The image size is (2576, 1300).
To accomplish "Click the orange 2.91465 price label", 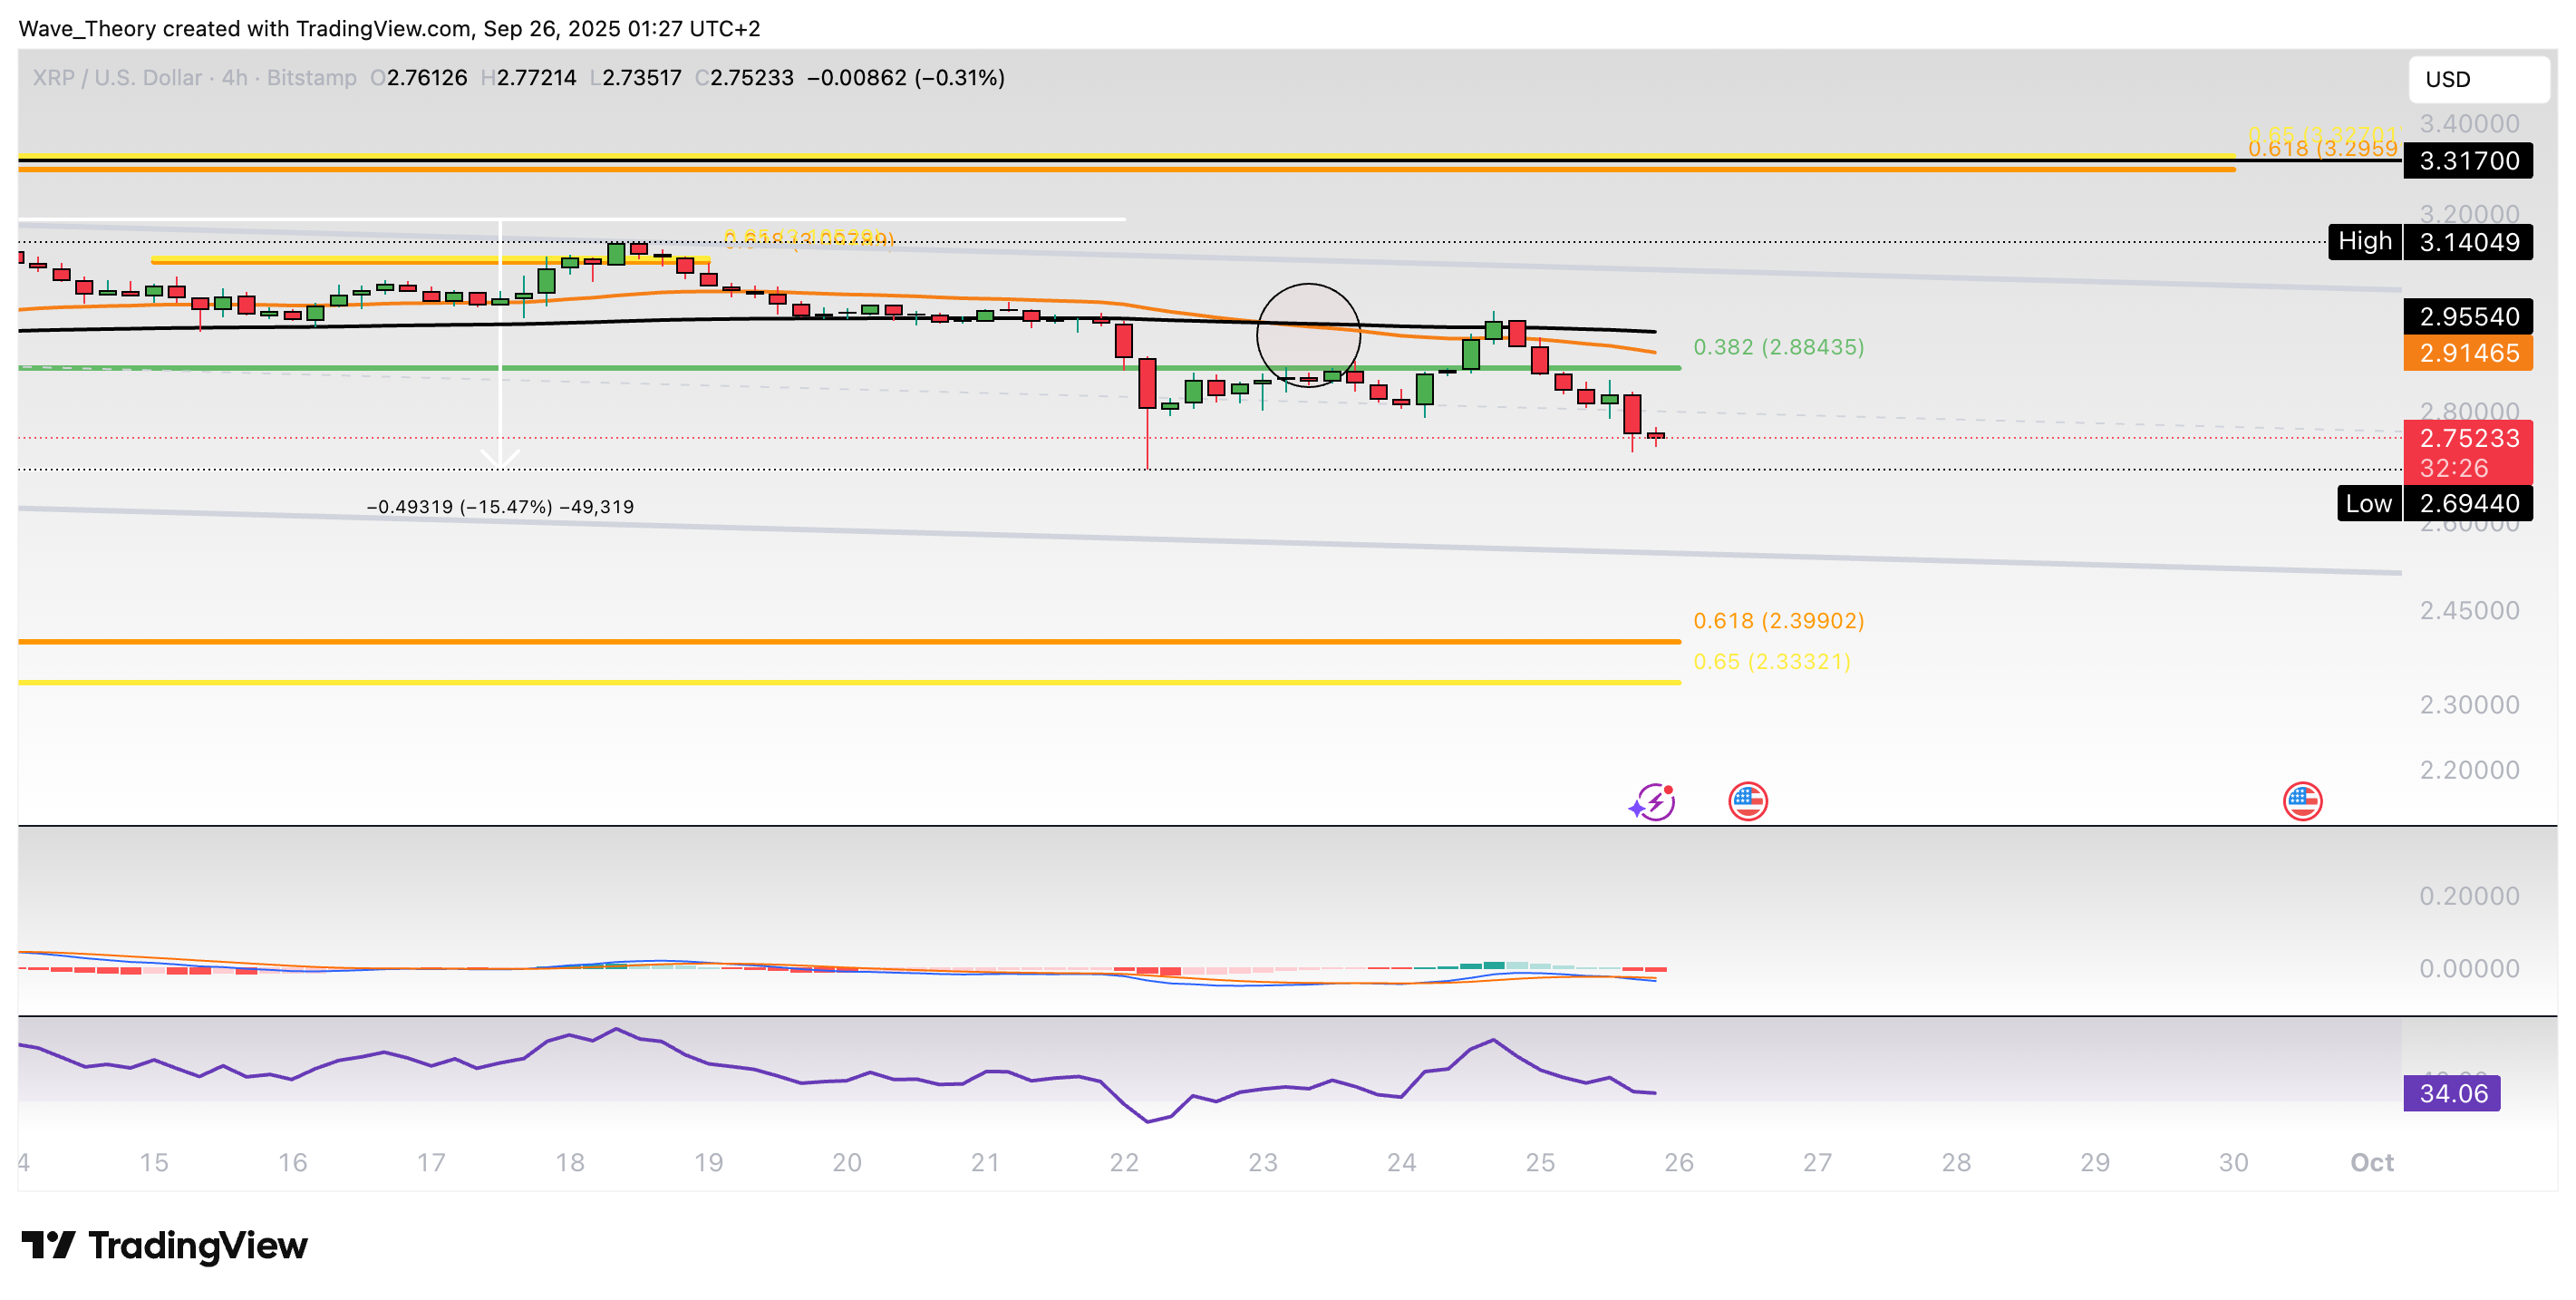I will point(2469,353).
